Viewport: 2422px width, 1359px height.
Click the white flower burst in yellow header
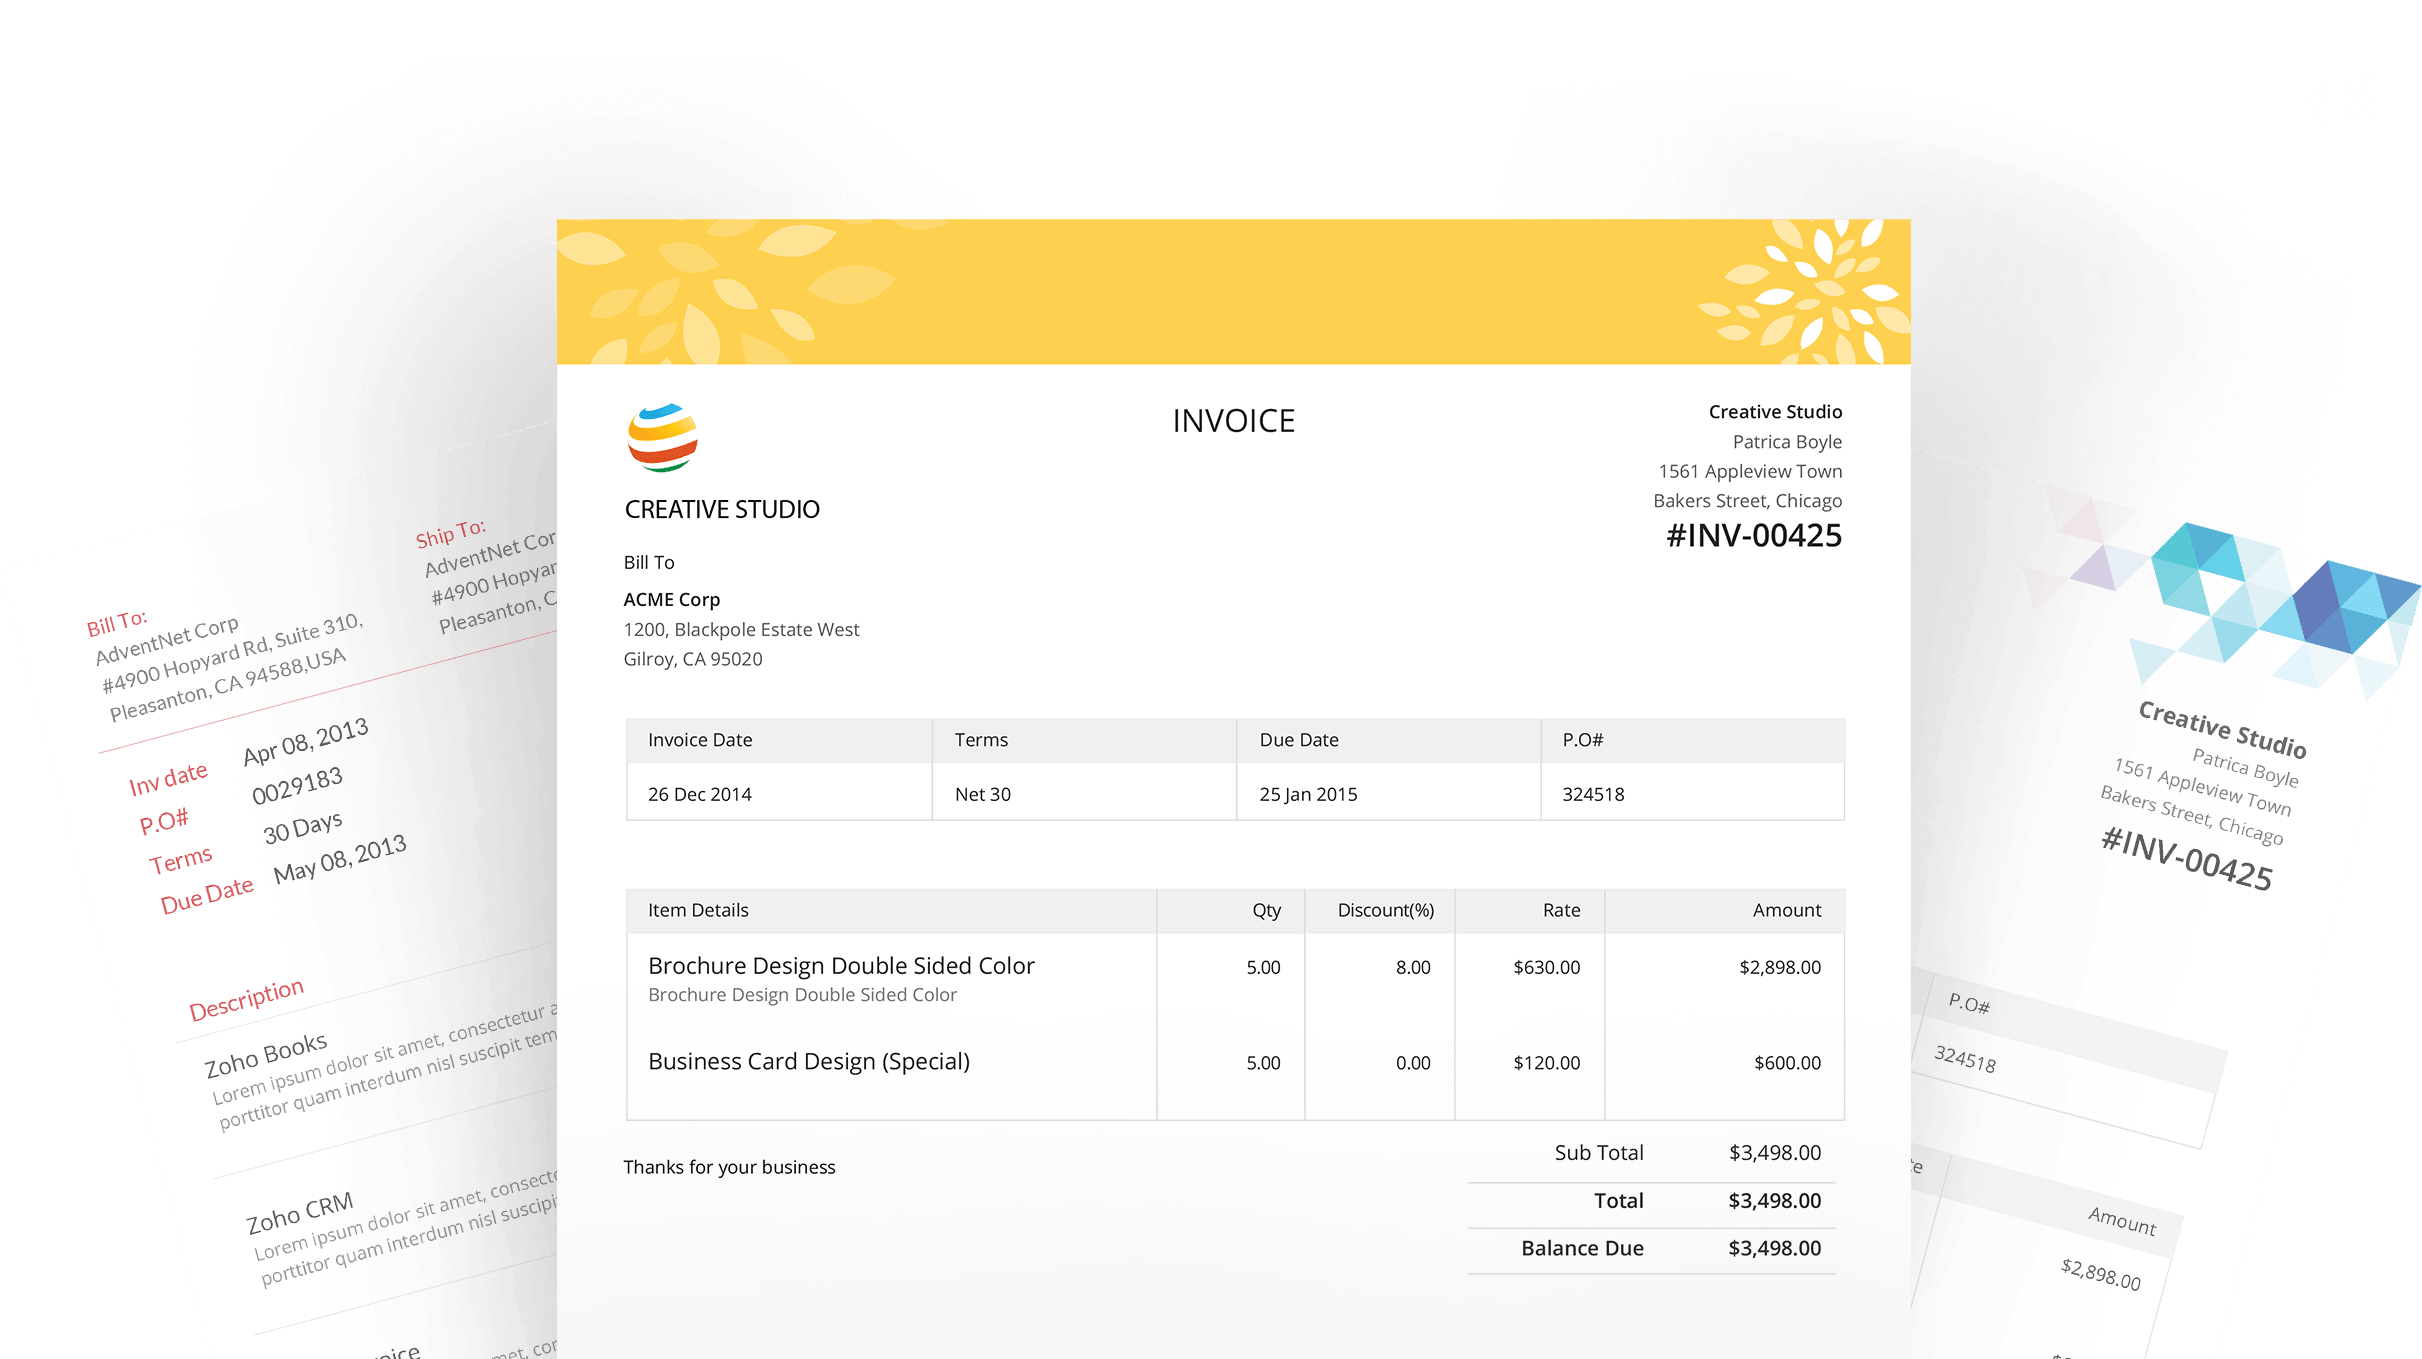click(1808, 292)
